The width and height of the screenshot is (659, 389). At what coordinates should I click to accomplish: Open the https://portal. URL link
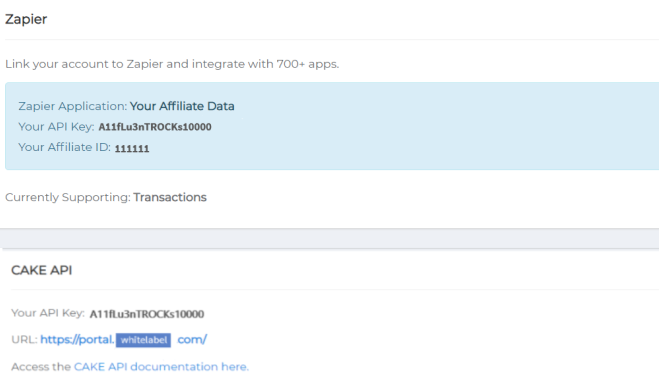pyautogui.click(x=77, y=339)
